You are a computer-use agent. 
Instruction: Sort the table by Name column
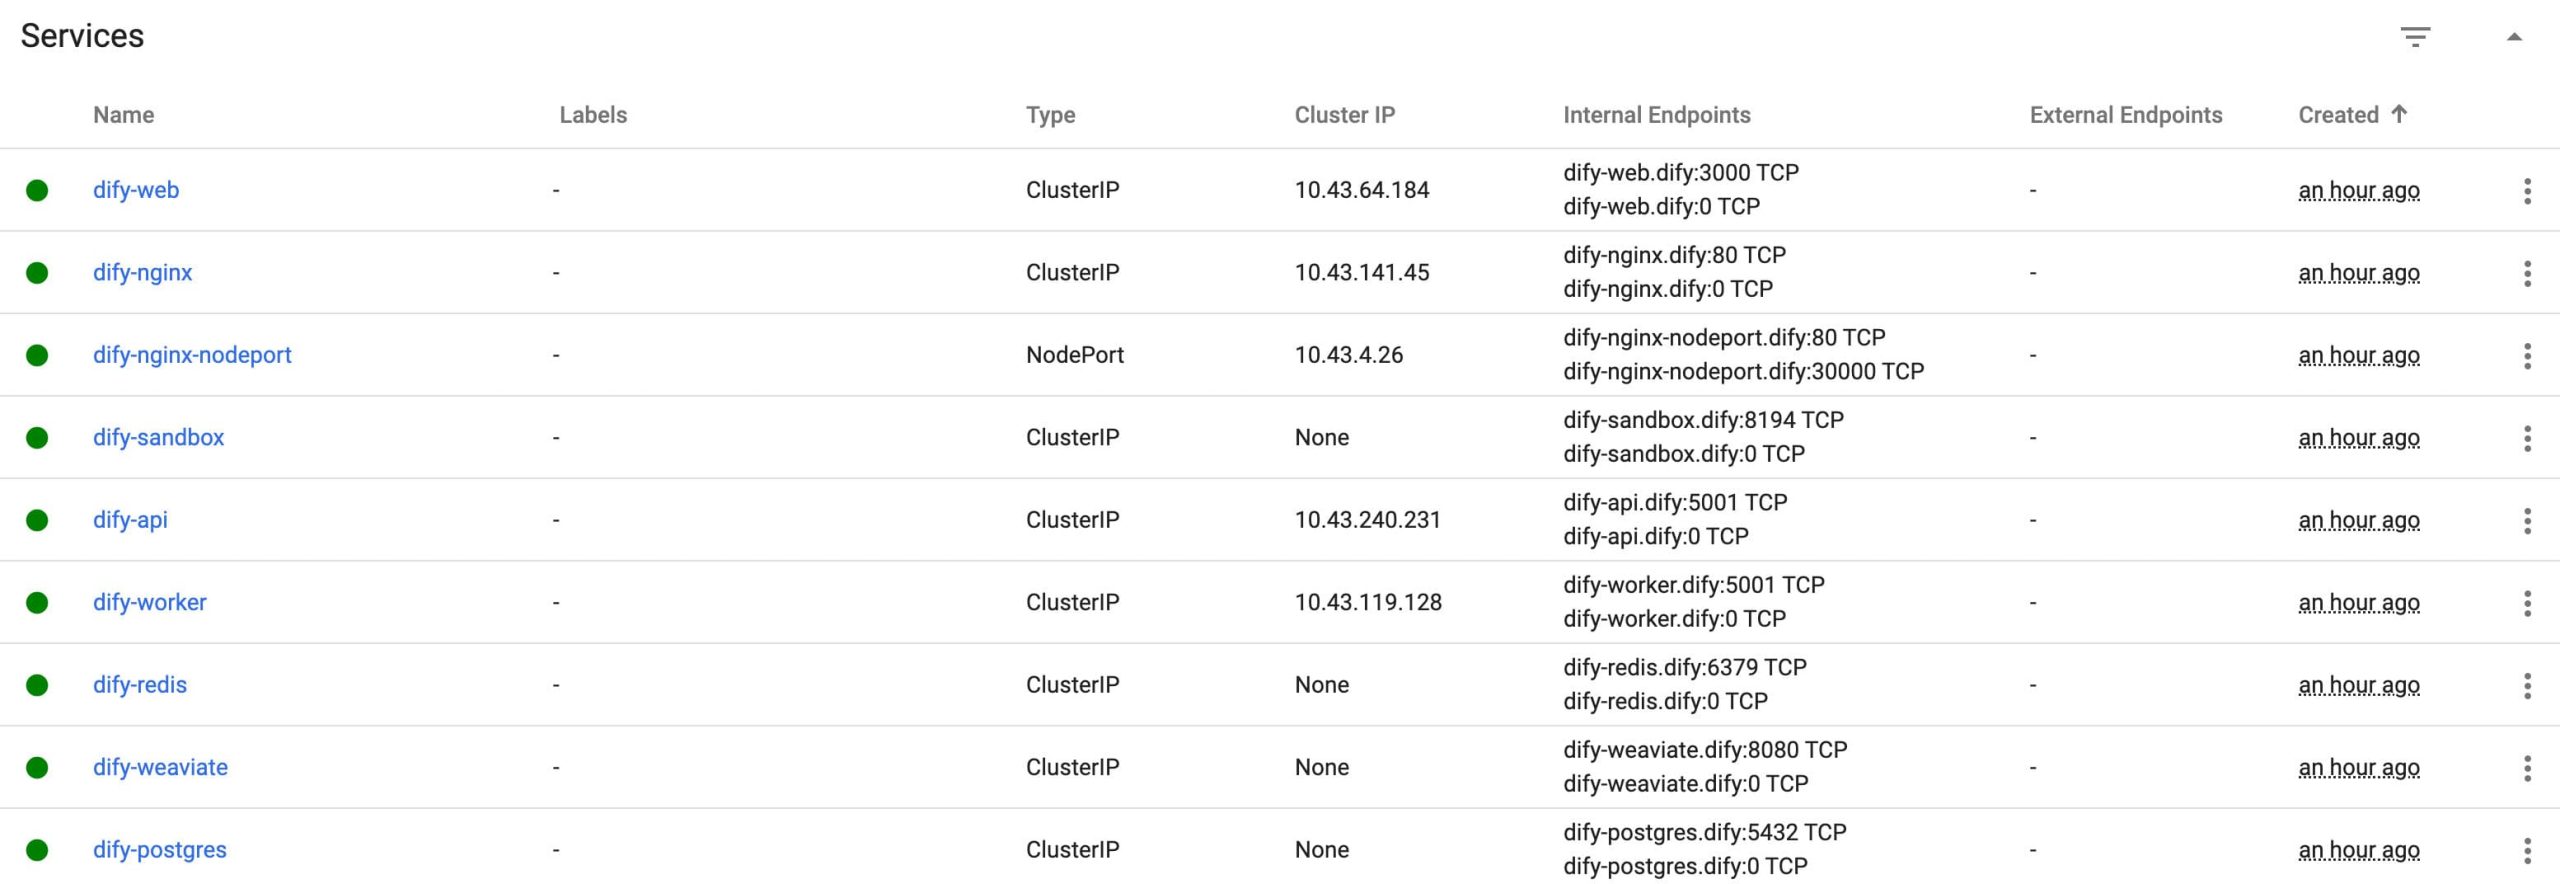pos(124,115)
